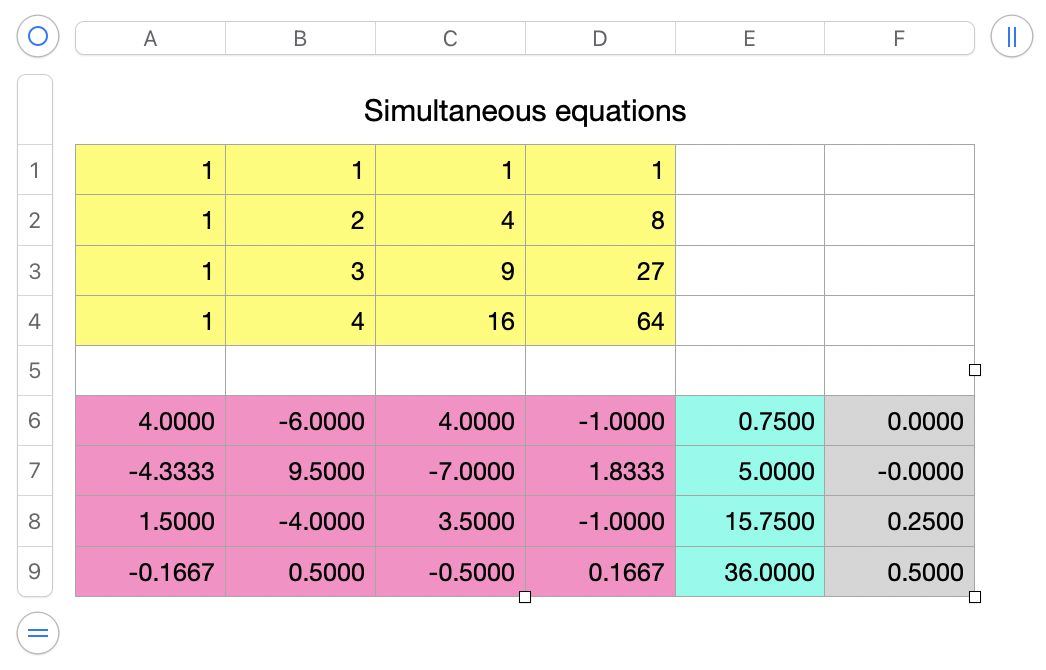Click the add columns handle icon
1046x670 pixels.
coord(1011,36)
